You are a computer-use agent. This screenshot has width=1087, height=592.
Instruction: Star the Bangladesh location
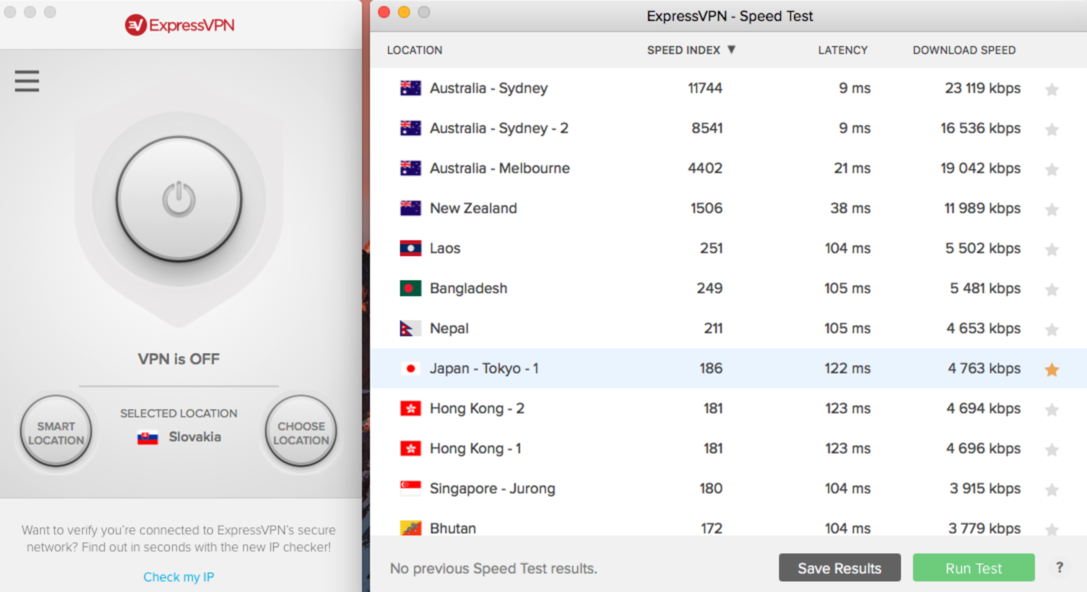pyautogui.click(x=1052, y=290)
